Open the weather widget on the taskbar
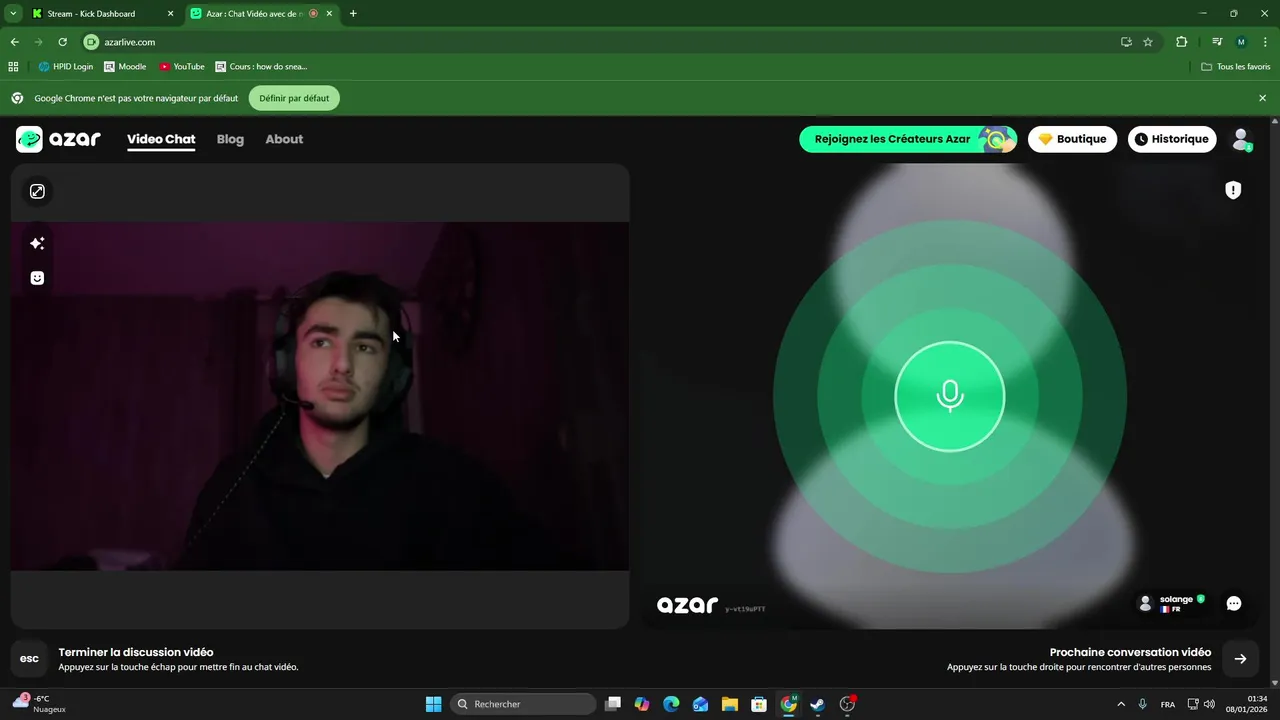The image size is (1280, 720). pyautogui.click(x=40, y=704)
